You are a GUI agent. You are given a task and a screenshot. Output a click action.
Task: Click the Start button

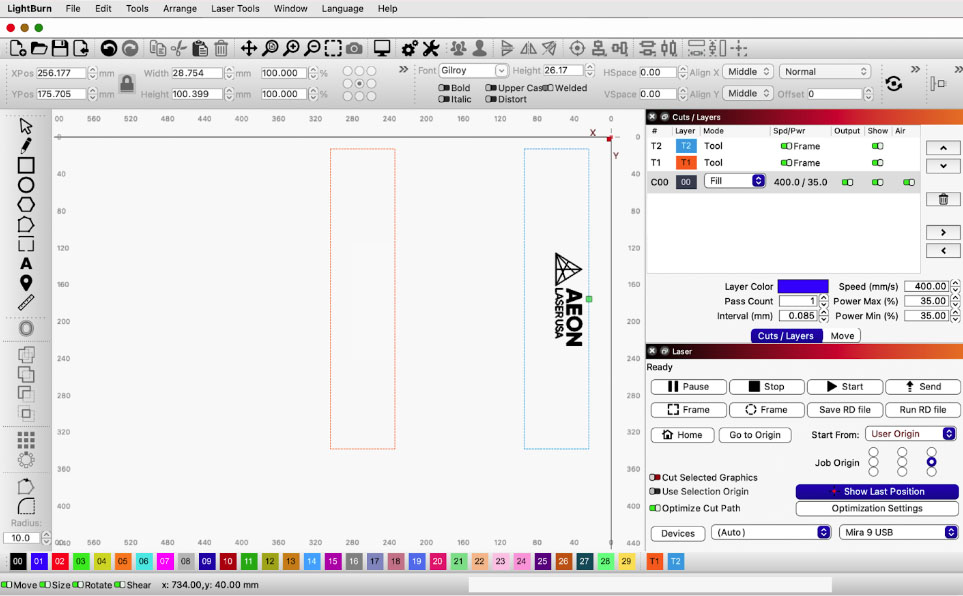tap(845, 386)
